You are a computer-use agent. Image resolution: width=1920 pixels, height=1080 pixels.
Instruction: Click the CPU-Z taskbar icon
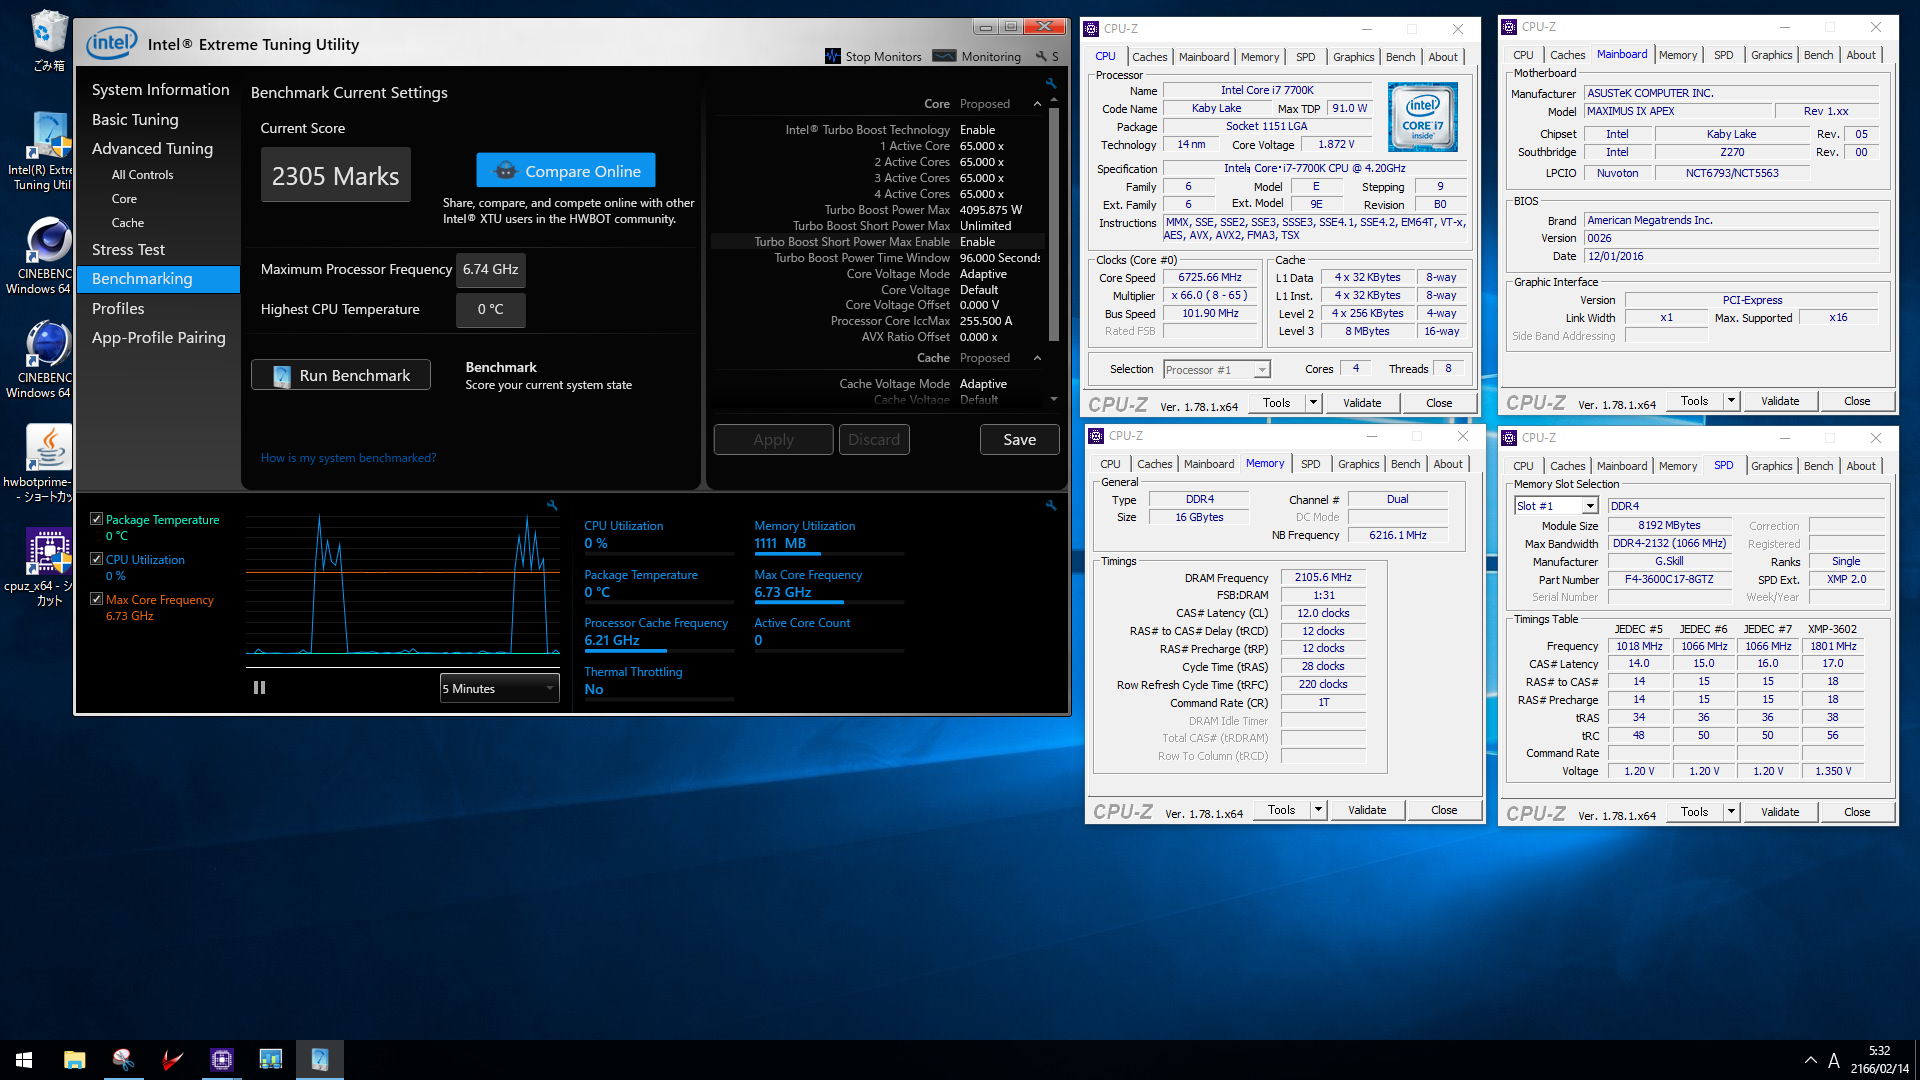[x=222, y=1060]
